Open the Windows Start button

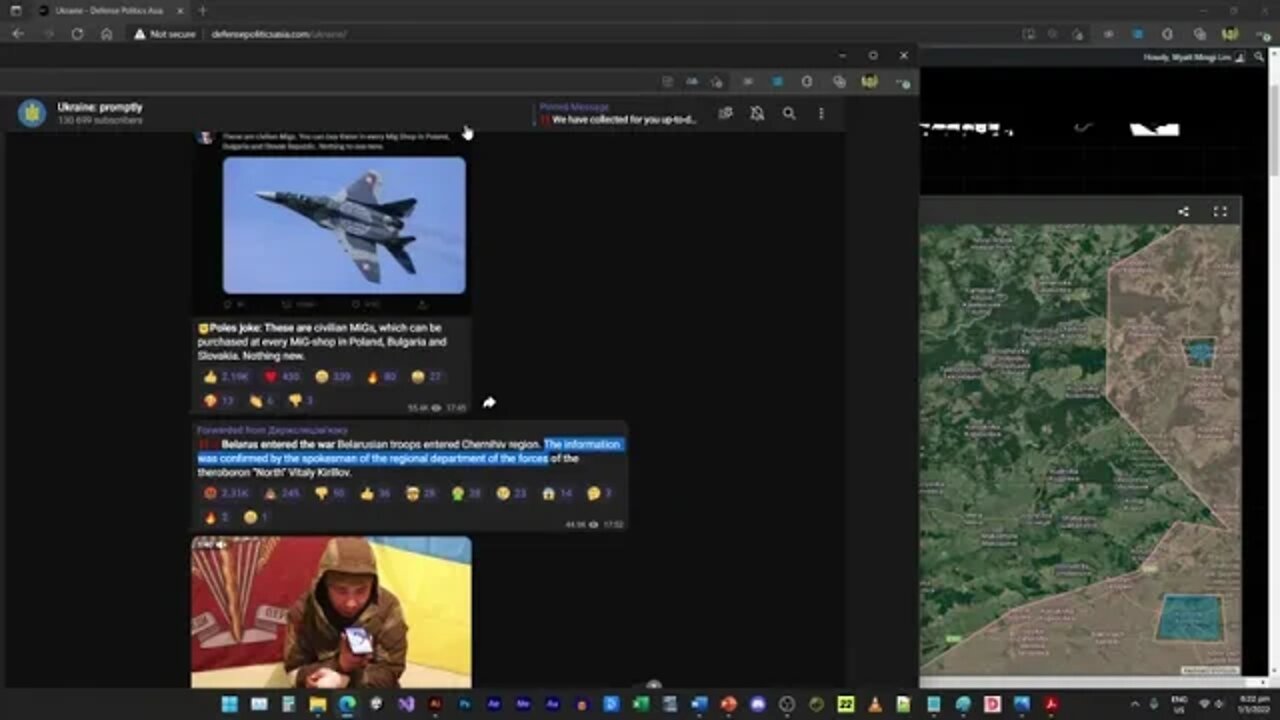point(229,704)
